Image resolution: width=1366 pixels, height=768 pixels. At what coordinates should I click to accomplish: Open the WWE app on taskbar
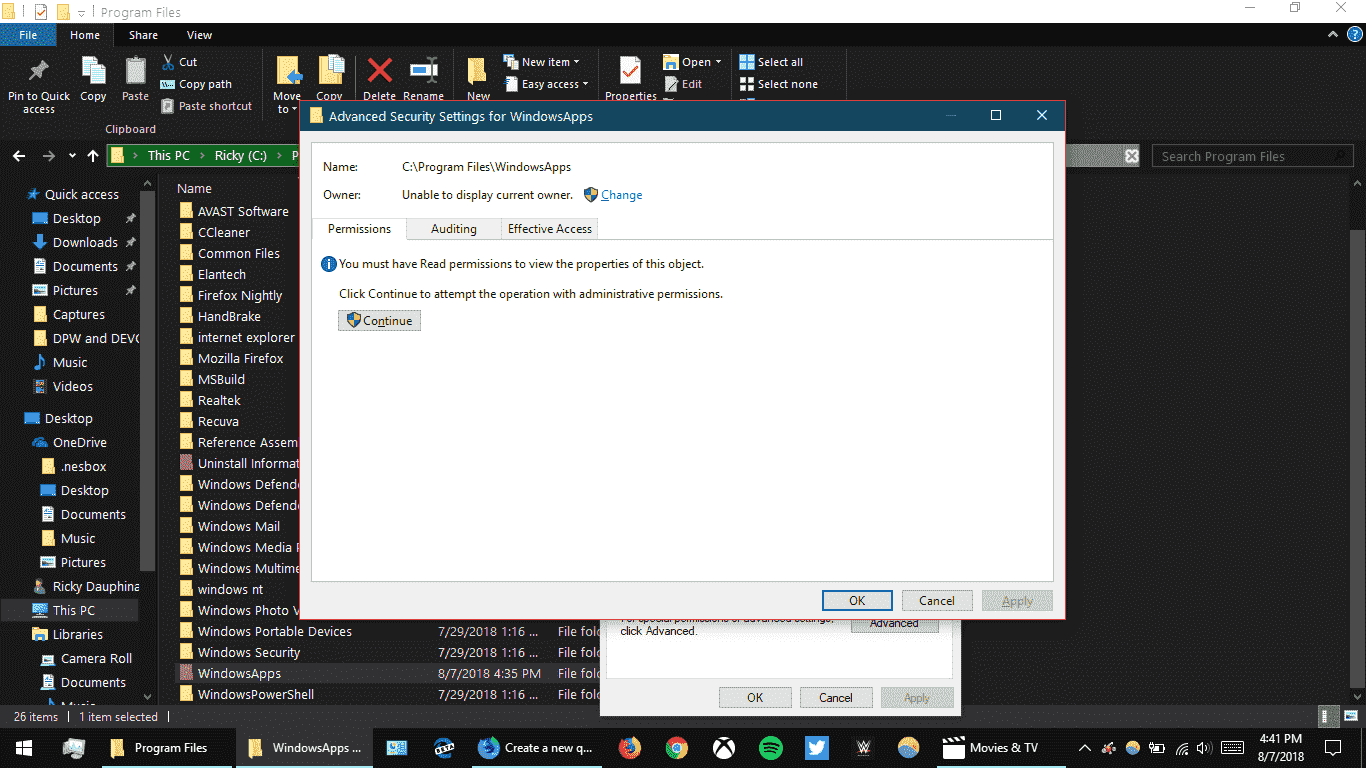pos(863,747)
